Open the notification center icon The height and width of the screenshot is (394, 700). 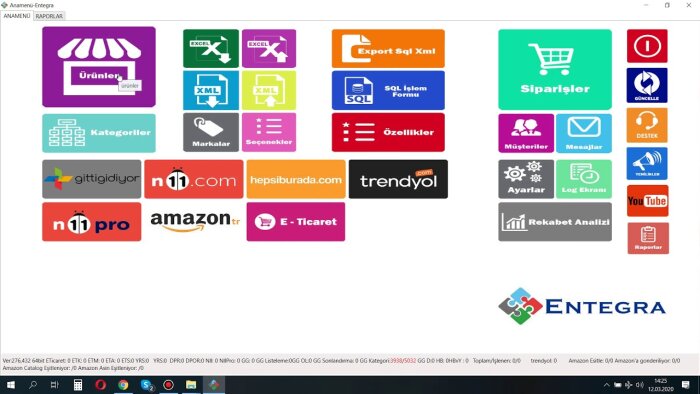pyautogui.click(x=686, y=385)
